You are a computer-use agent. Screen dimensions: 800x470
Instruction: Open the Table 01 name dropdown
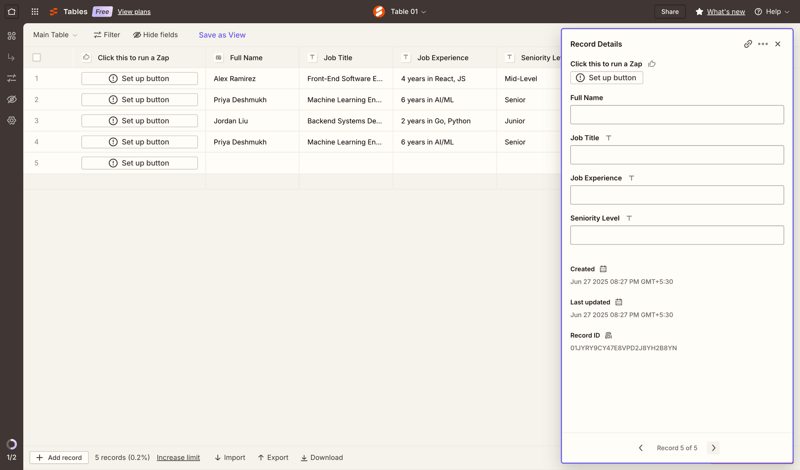(x=408, y=11)
